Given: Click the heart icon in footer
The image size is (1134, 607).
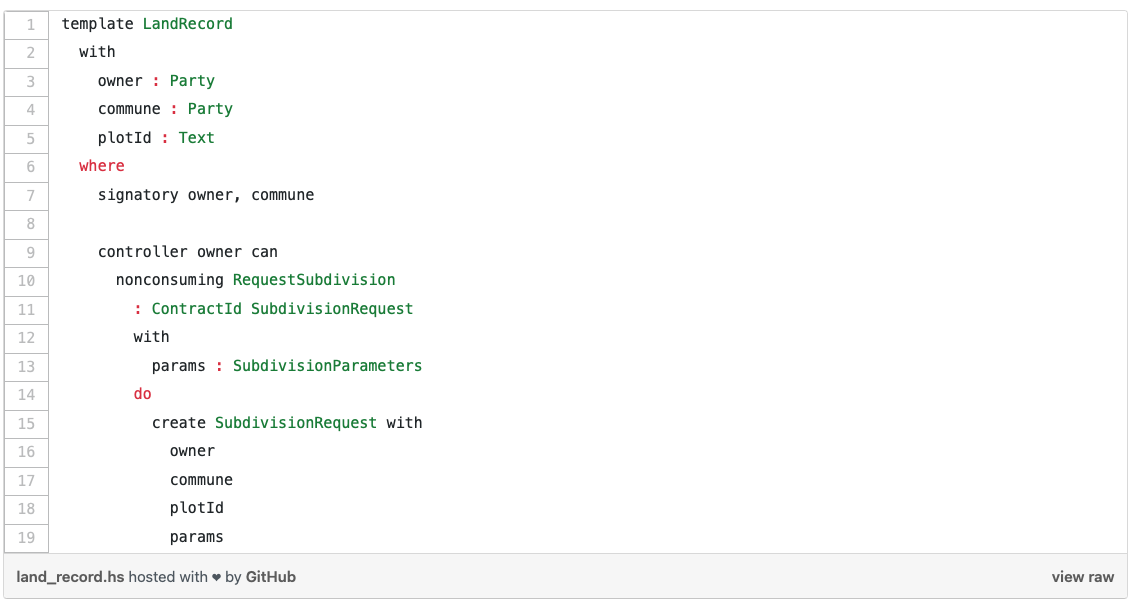Looking at the screenshot, I should [216, 577].
